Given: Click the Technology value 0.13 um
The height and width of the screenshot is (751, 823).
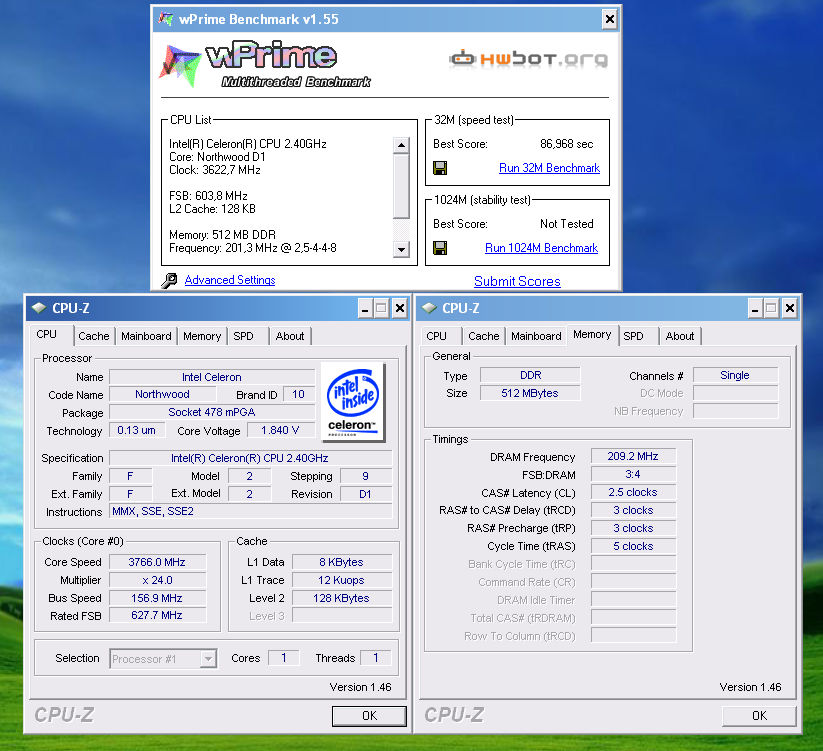Looking at the screenshot, I should pyautogui.click(x=136, y=430).
